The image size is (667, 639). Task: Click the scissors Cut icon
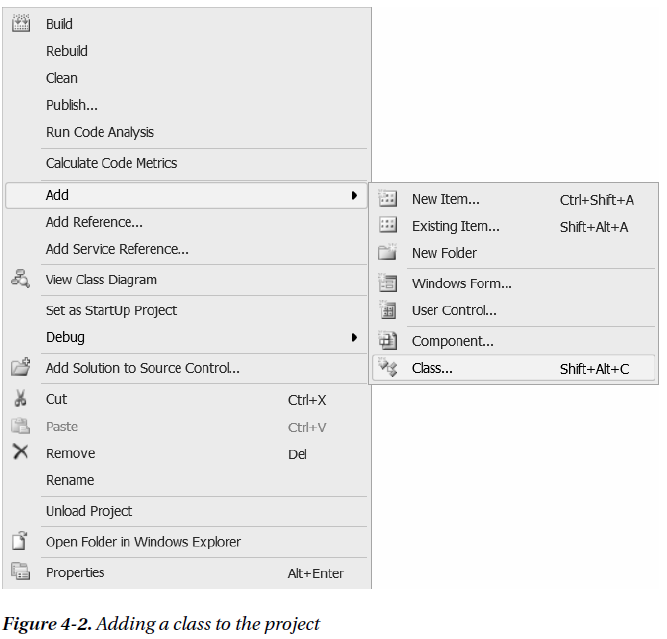[x=21, y=399]
